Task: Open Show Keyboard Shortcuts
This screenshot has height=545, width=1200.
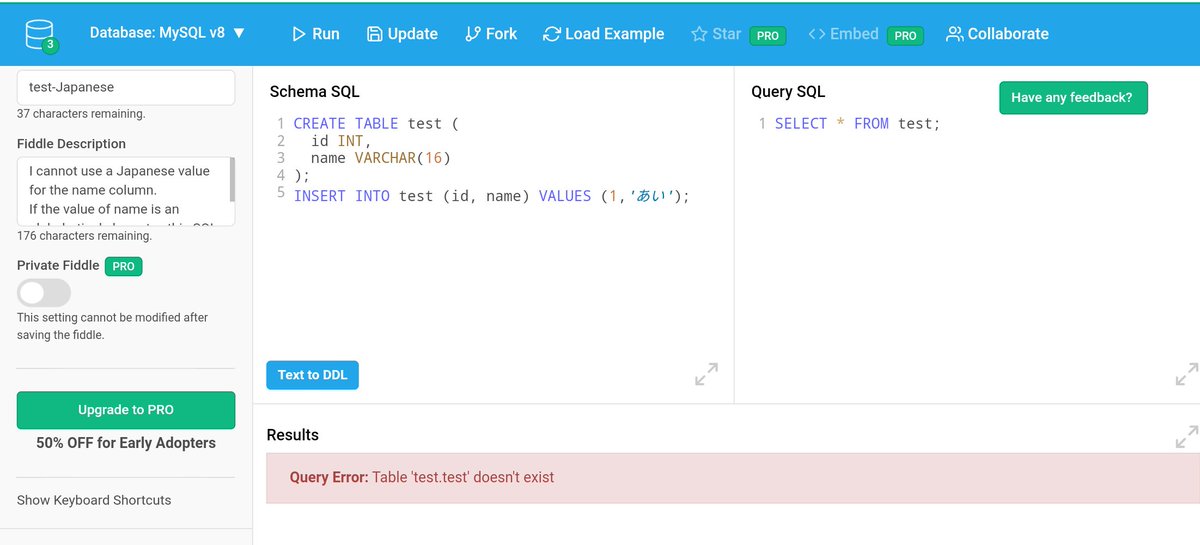Action: (94, 500)
